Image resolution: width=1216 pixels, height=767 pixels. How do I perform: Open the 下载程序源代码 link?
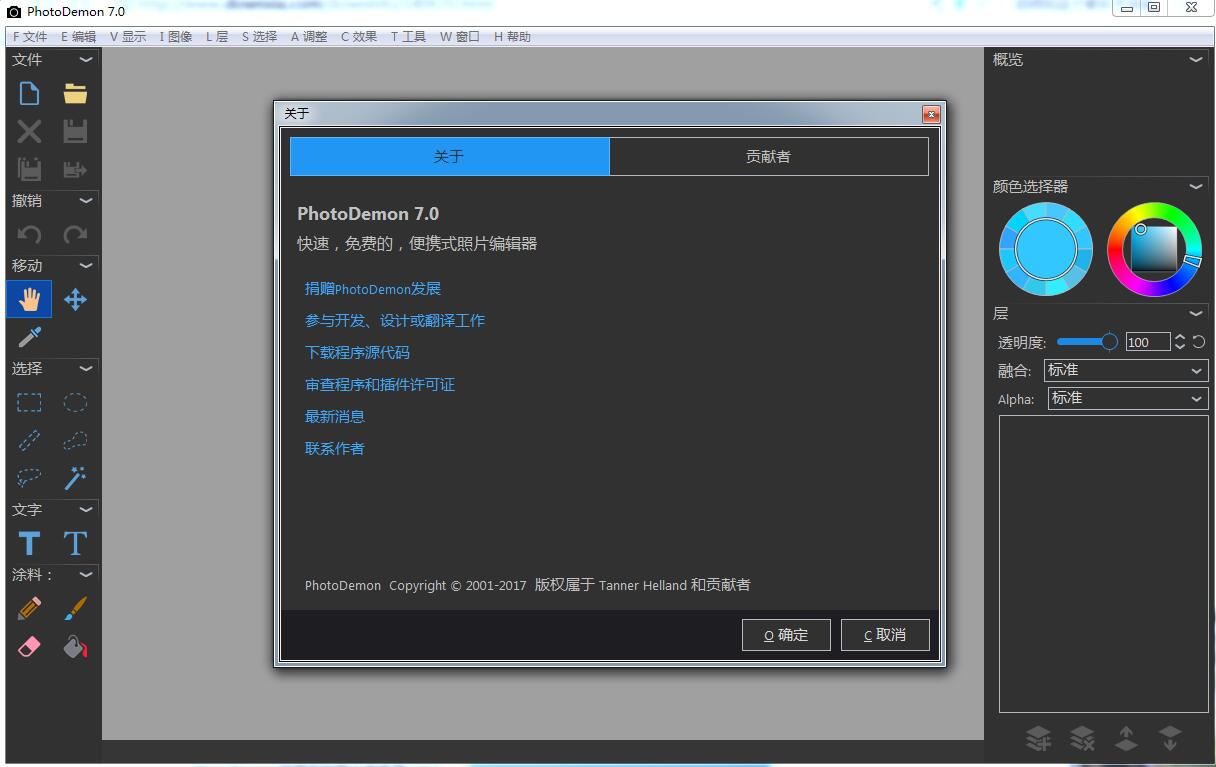click(357, 353)
